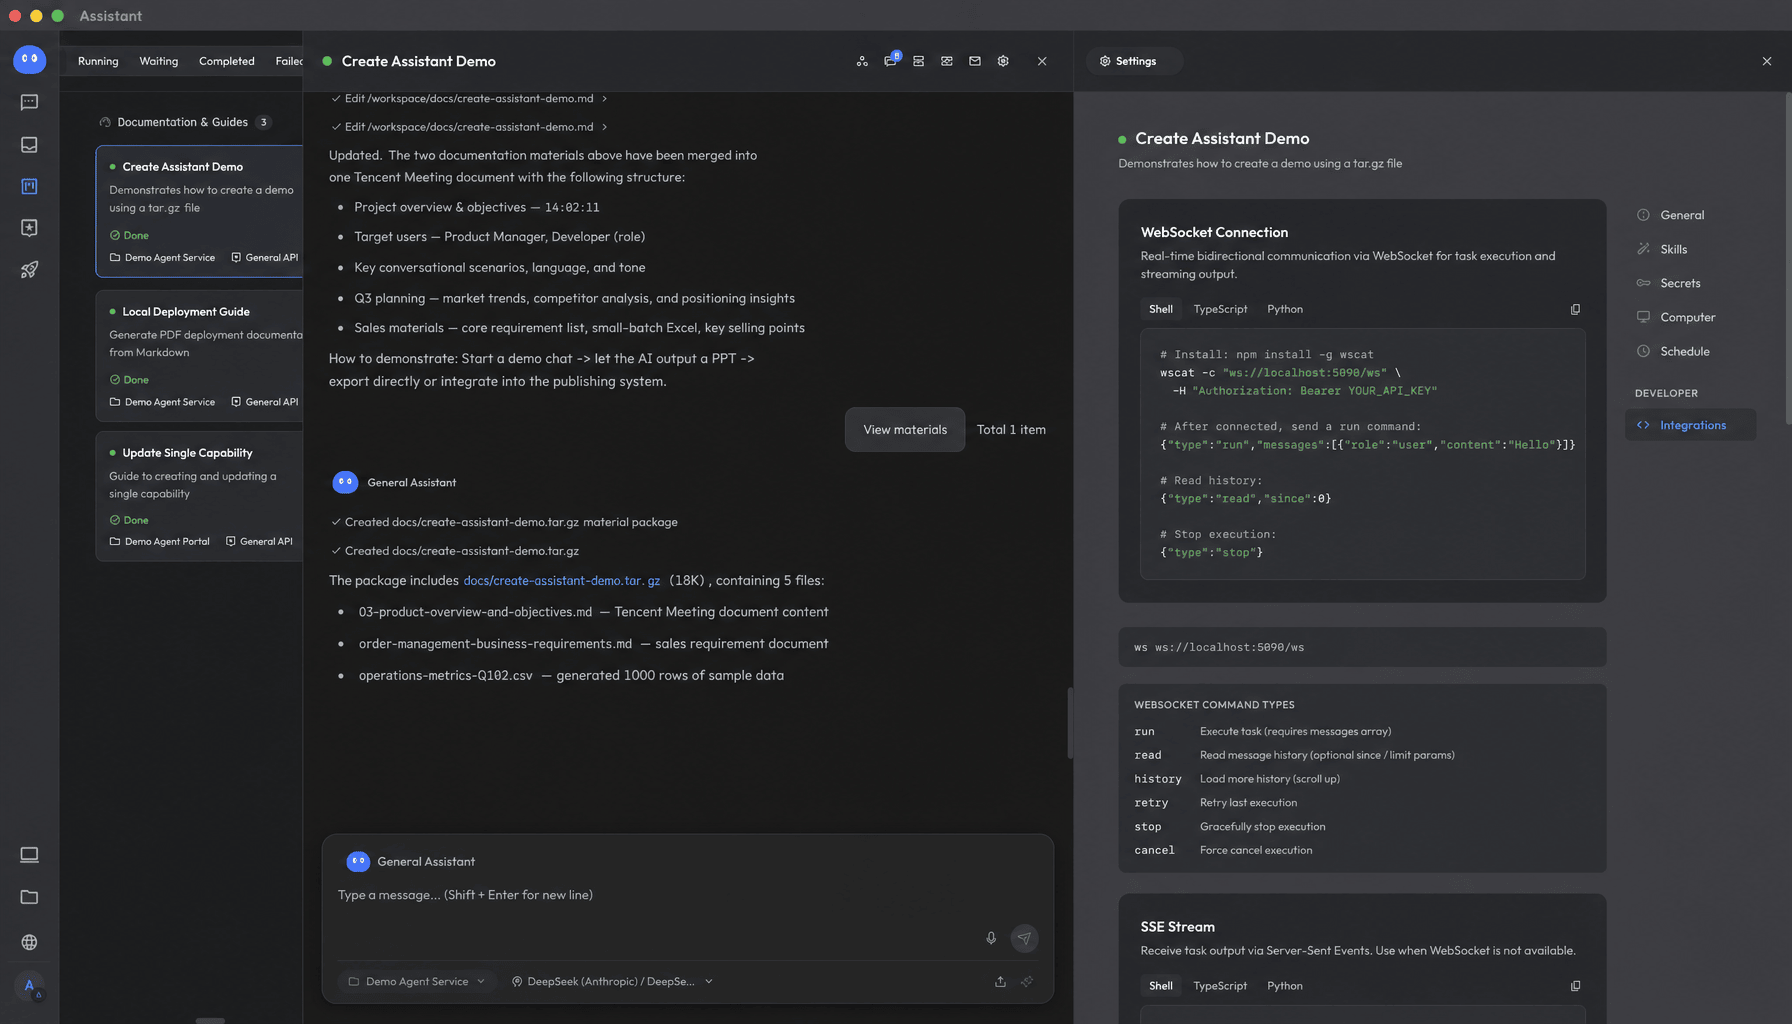1792x1024 pixels.
Task: Open the starred bookmark sidebar icon
Action: tap(29, 228)
